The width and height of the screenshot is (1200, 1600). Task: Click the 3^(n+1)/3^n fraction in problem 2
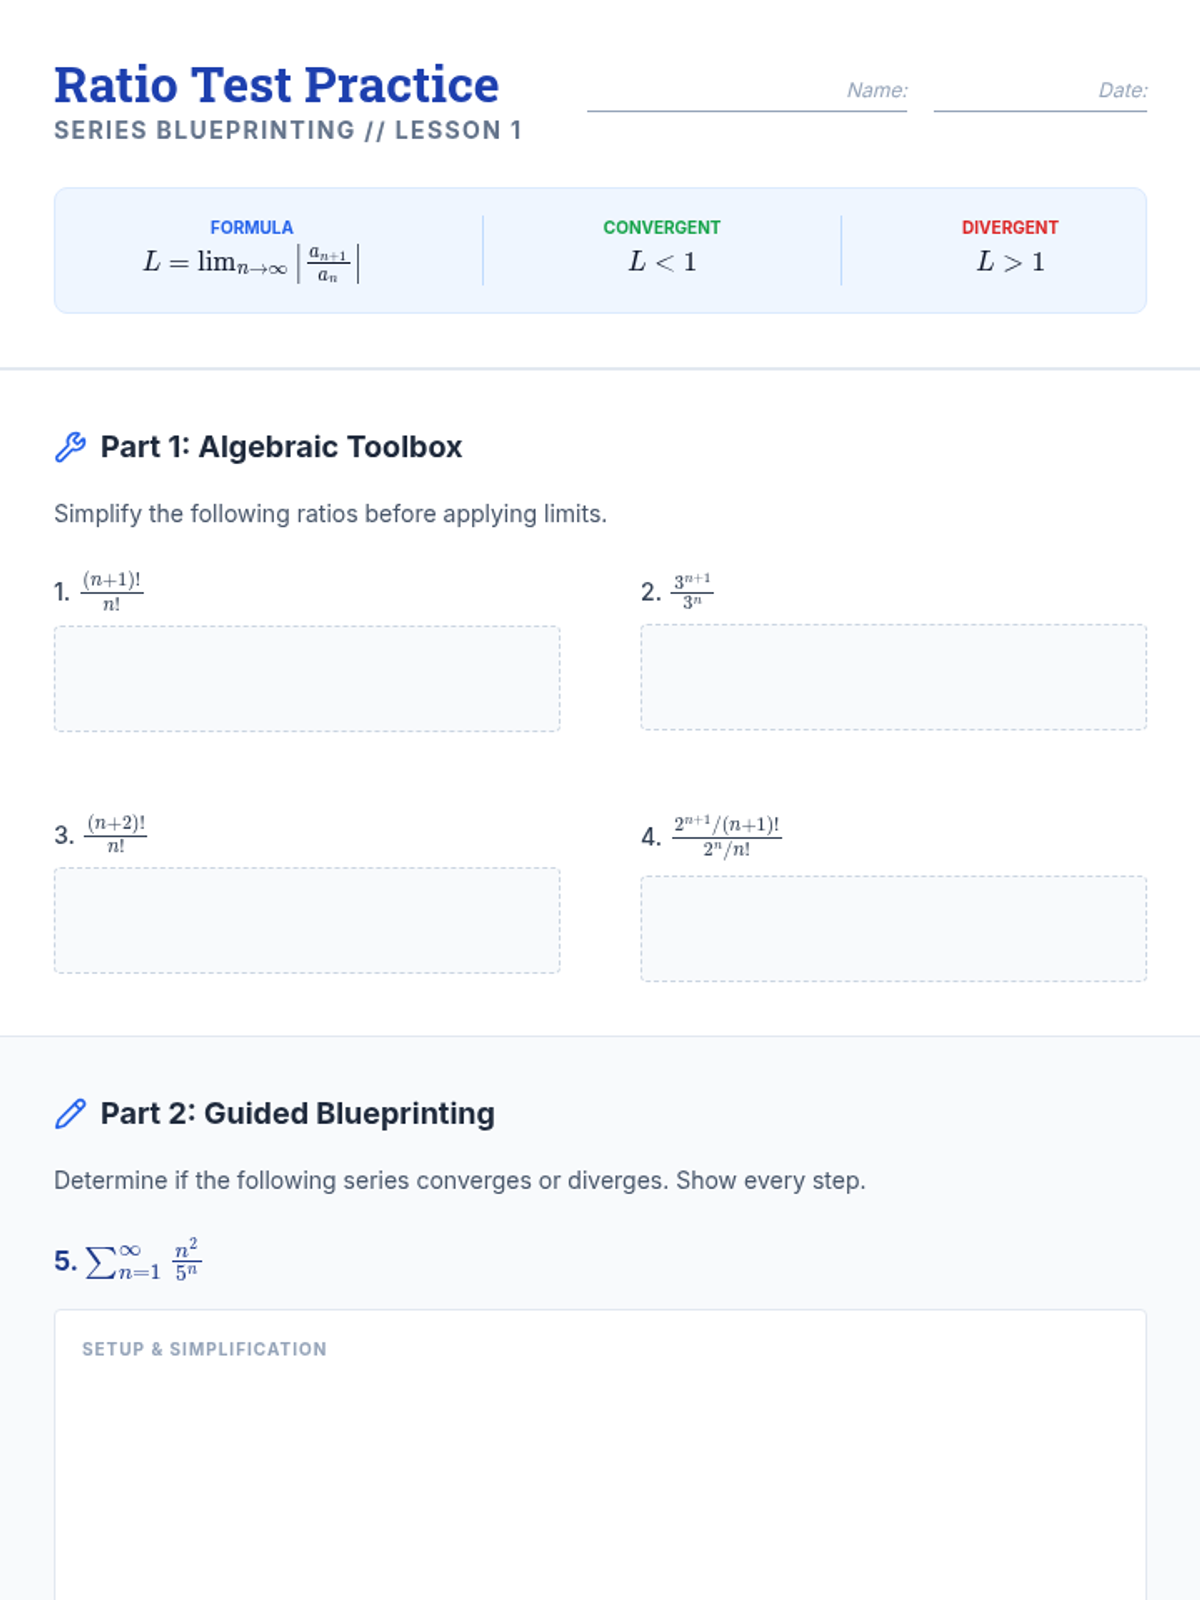[x=691, y=591]
